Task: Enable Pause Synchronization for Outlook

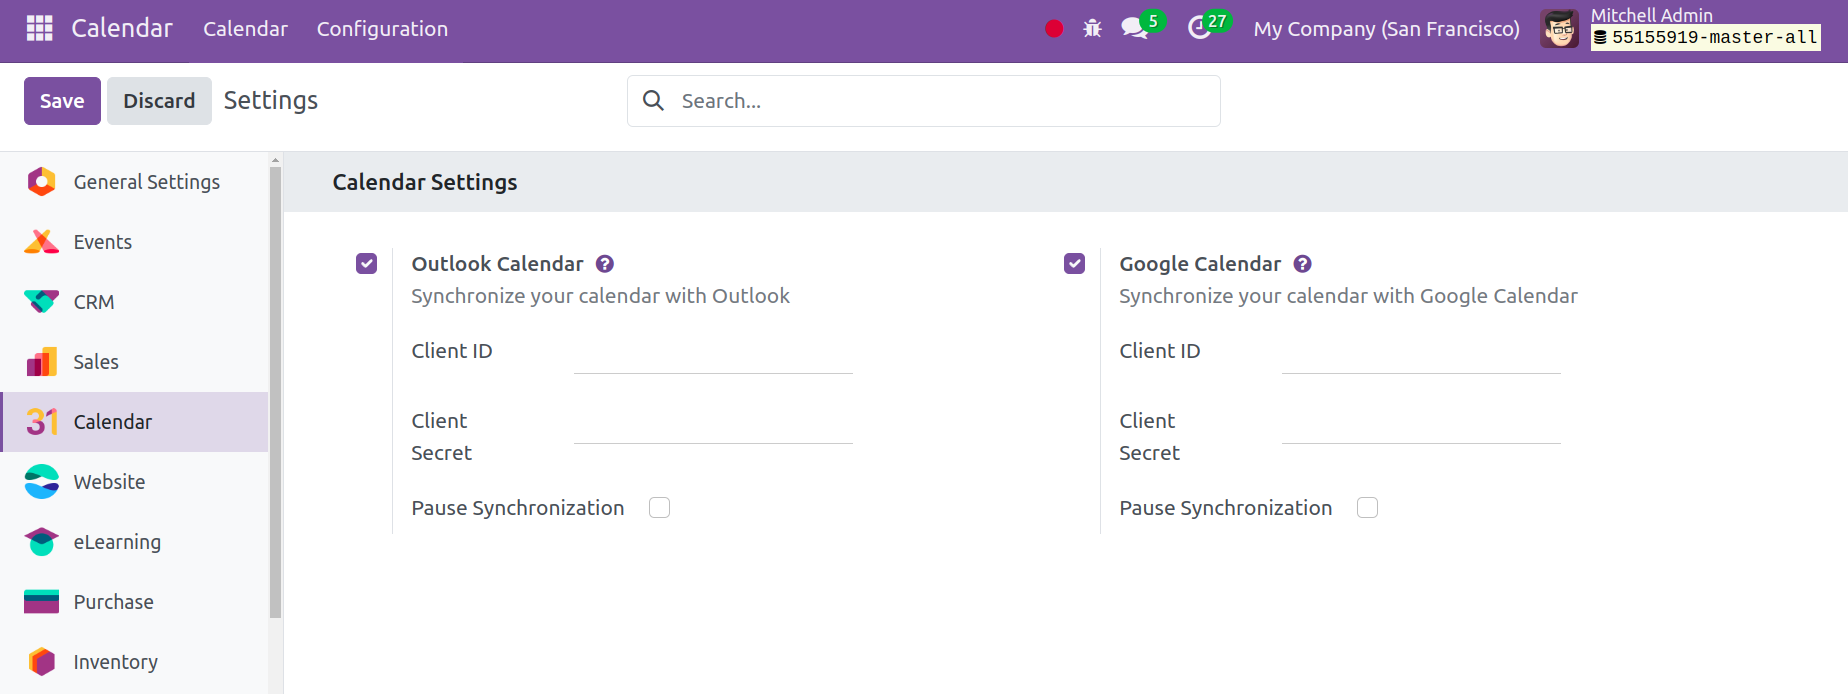Action: coord(660,508)
